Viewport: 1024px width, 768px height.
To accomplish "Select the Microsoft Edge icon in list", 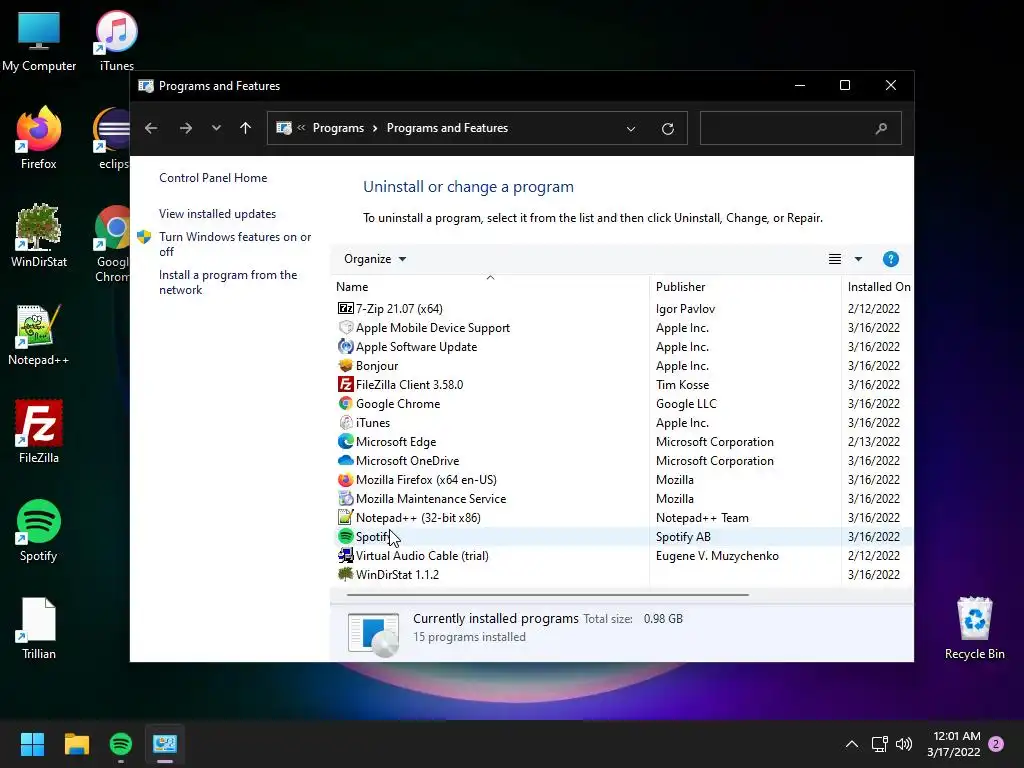I will [x=345, y=441].
